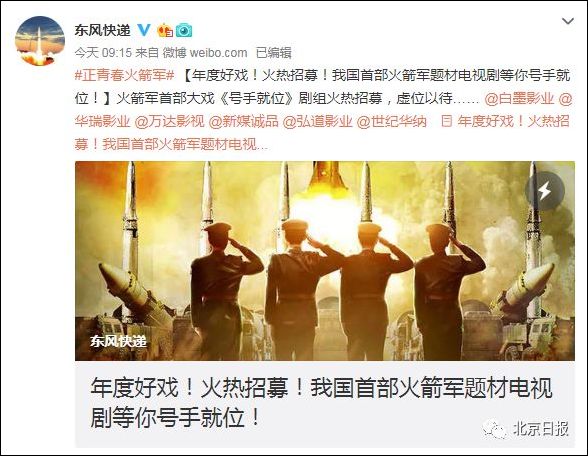The width and height of the screenshot is (588, 456).
Task: Click the 北京日报 watermark logo
Action: 526,429
